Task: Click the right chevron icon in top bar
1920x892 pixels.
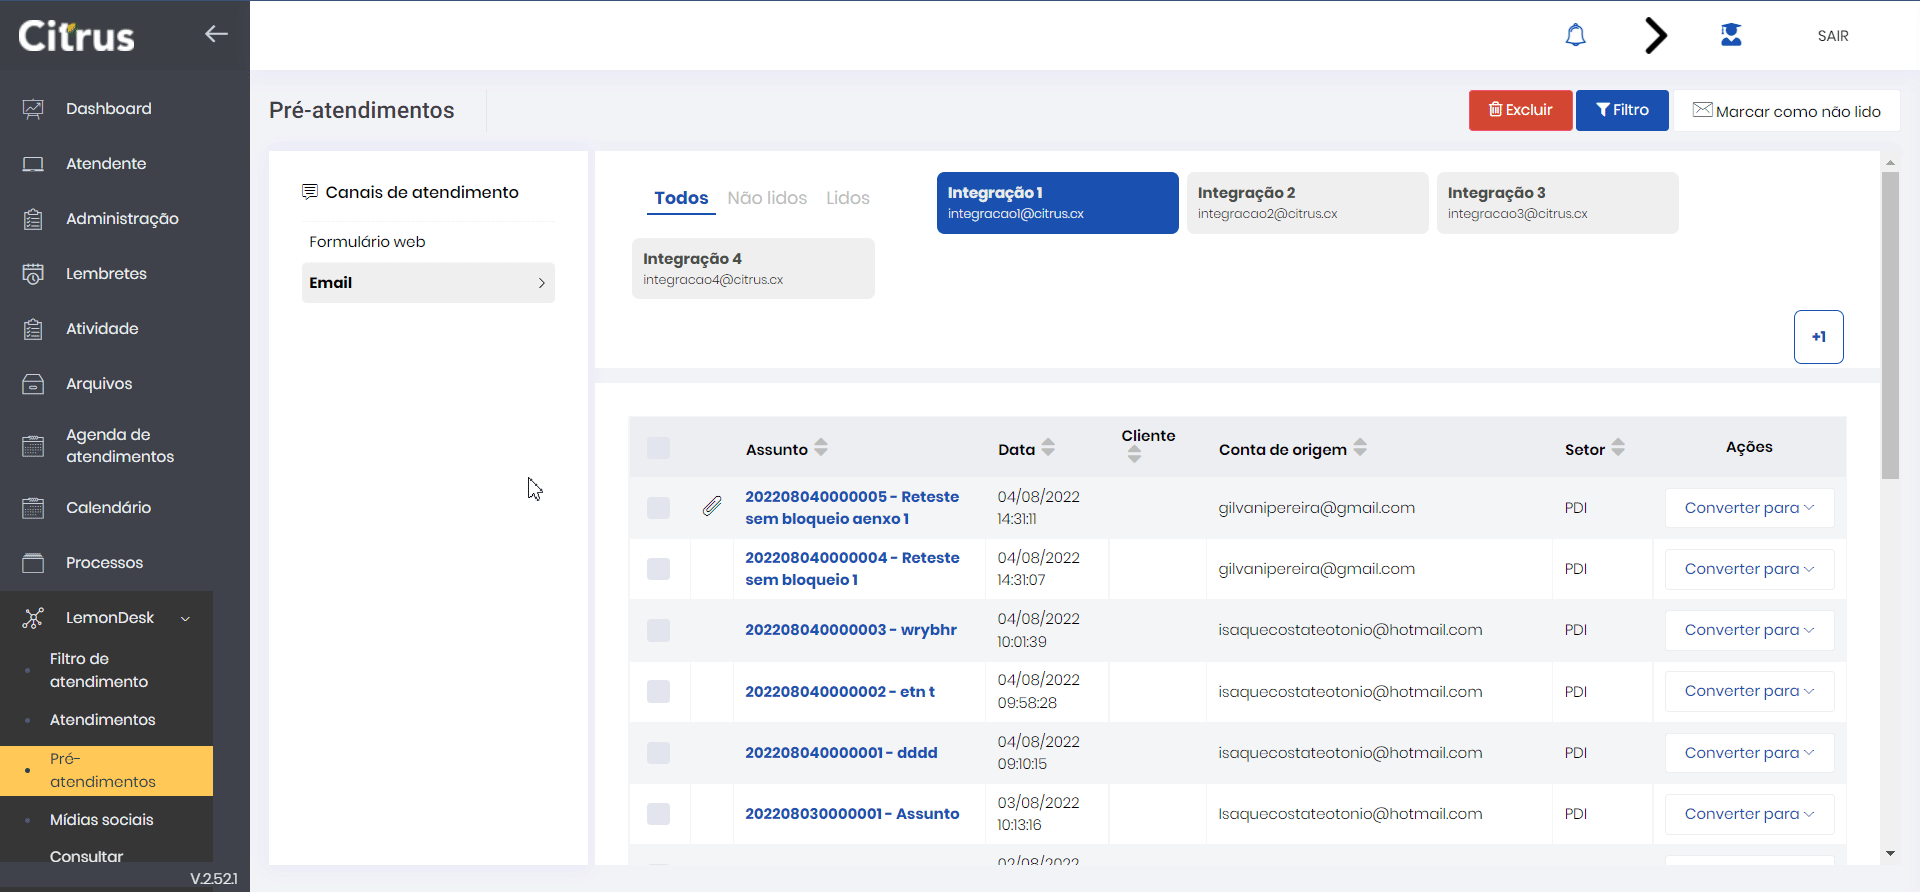Action: (x=1655, y=36)
